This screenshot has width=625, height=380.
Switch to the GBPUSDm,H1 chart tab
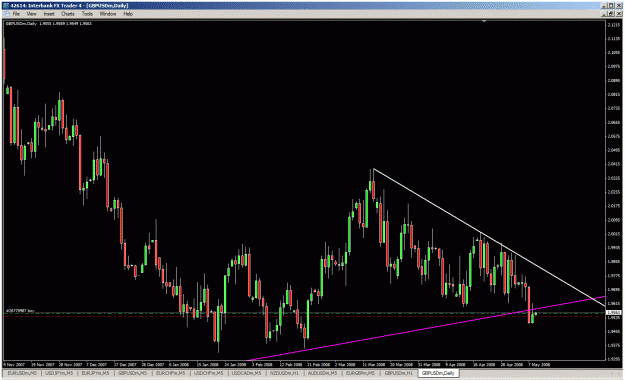398,373
